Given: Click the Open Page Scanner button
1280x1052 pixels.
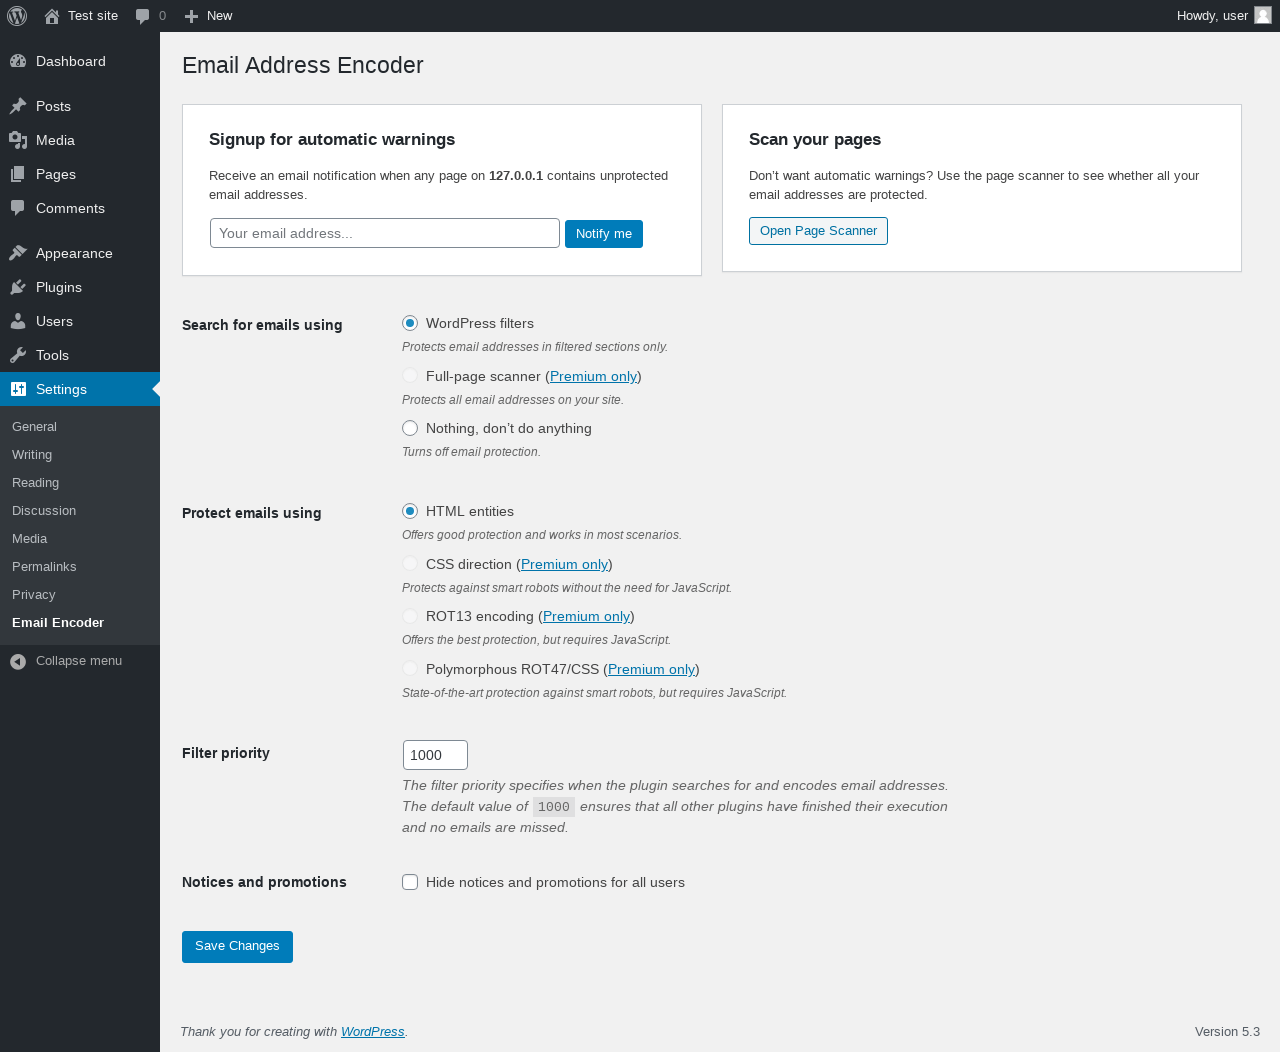Looking at the screenshot, I should point(818,231).
